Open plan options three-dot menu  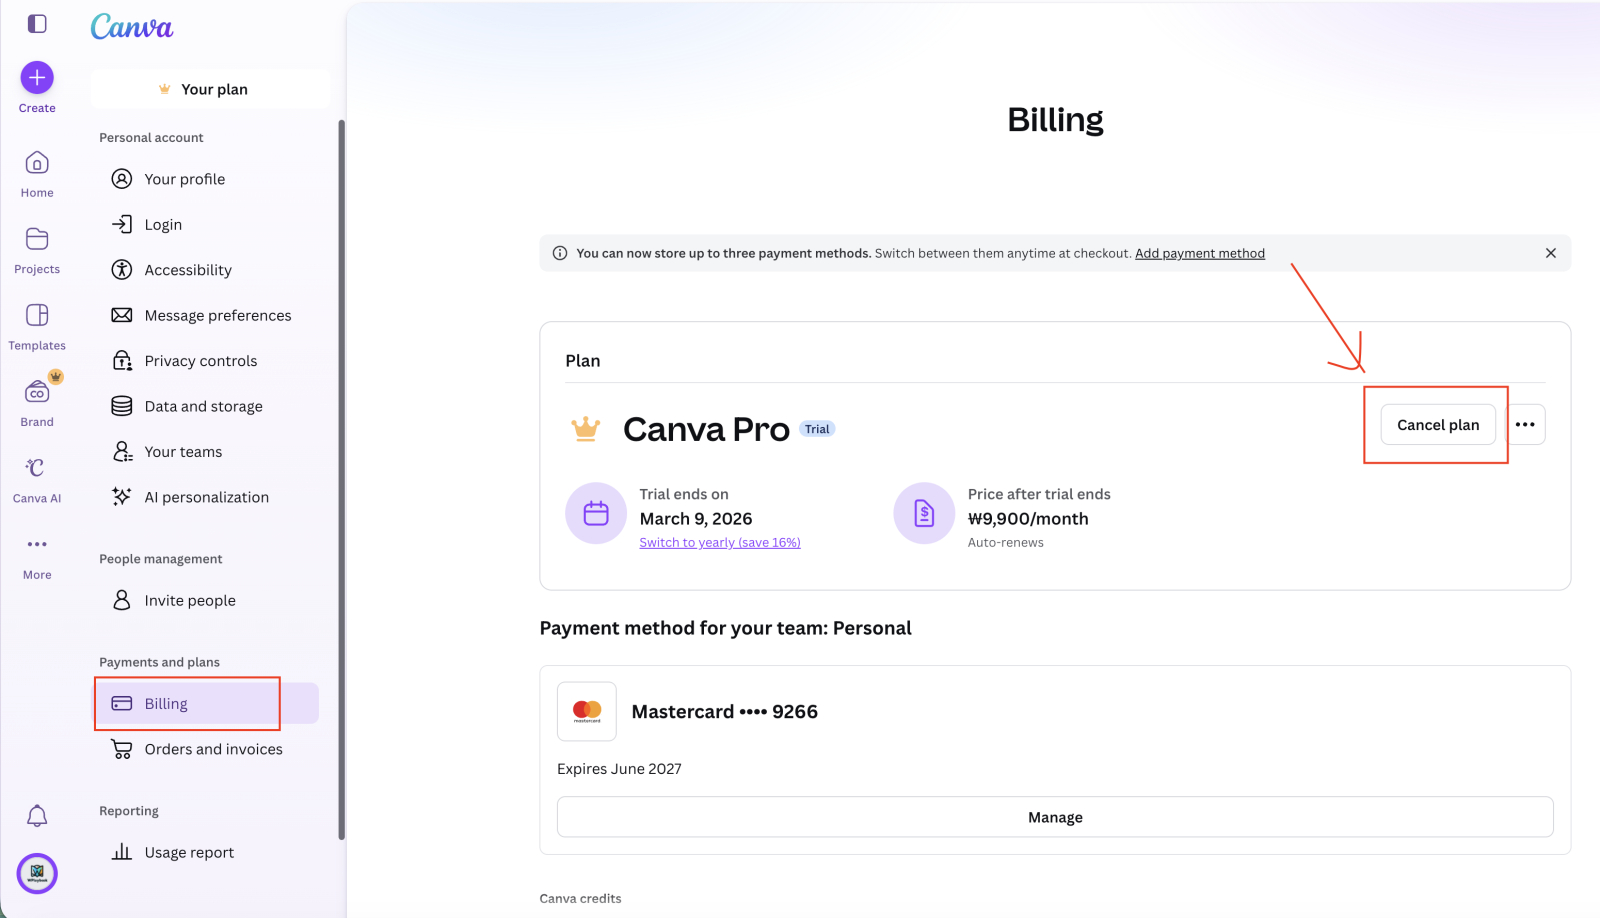pyautogui.click(x=1525, y=425)
